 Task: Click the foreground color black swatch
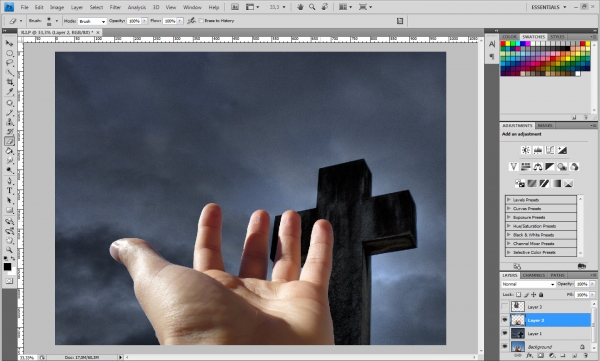pyautogui.click(x=7, y=267)
